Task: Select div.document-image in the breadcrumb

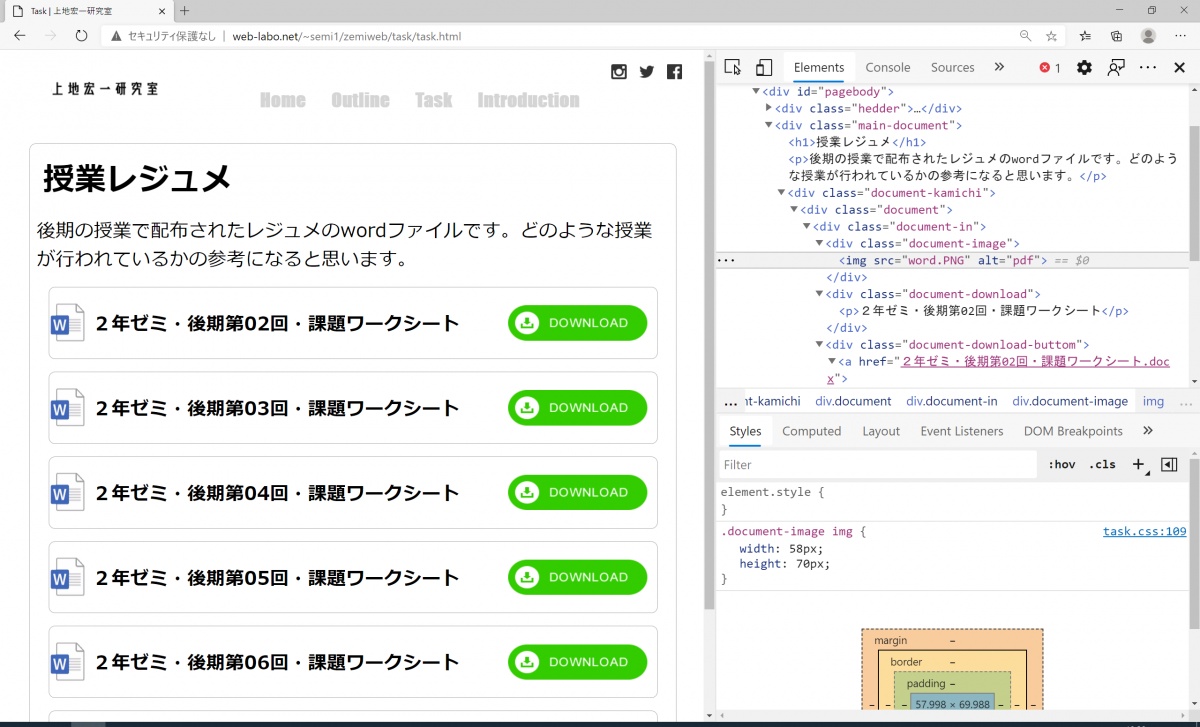Action: click(x=1069, y=401)
